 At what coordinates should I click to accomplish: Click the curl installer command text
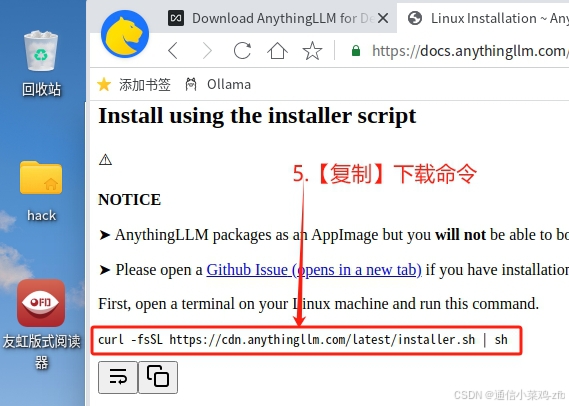(303, 340)
